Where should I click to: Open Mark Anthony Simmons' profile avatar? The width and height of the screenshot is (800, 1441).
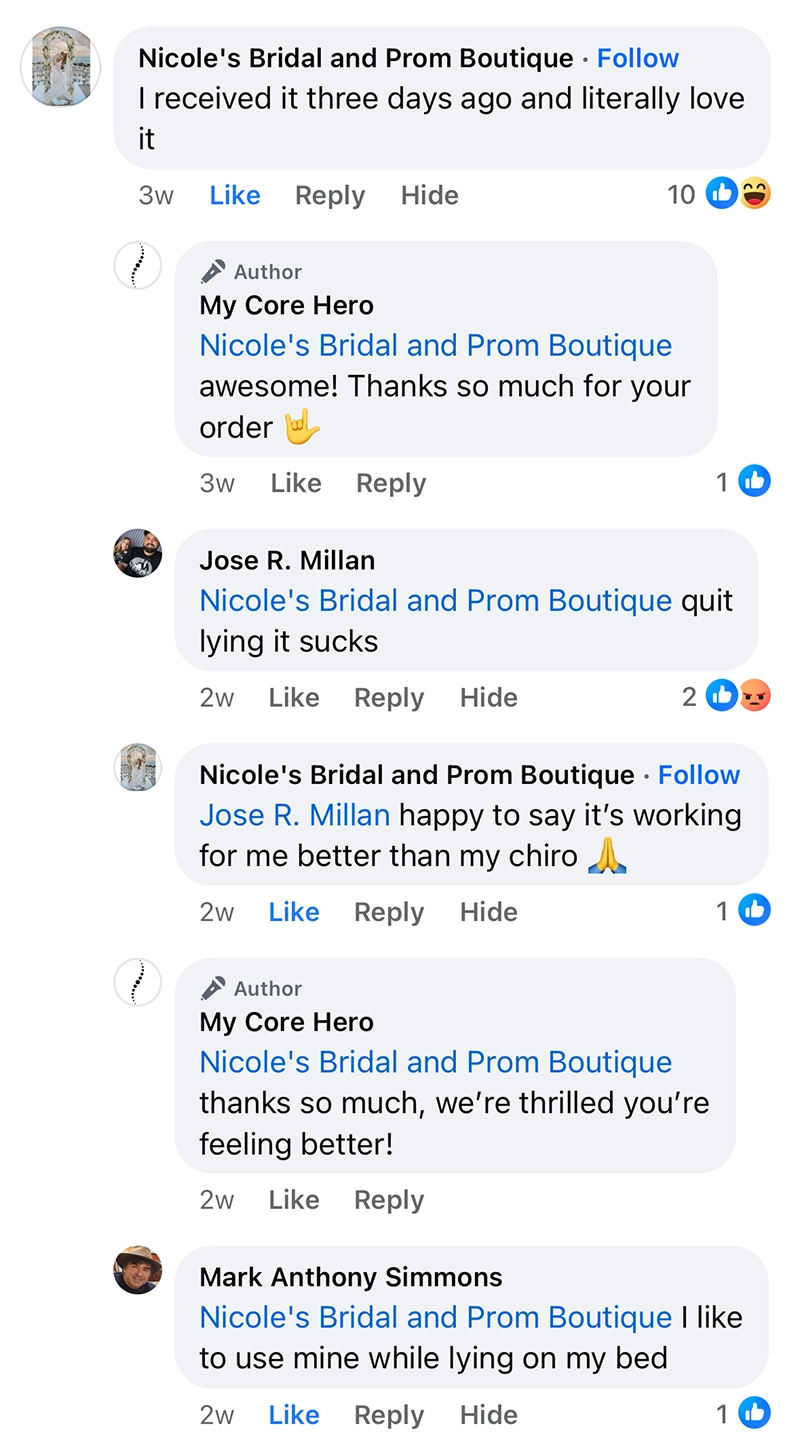pos(138,1270)
